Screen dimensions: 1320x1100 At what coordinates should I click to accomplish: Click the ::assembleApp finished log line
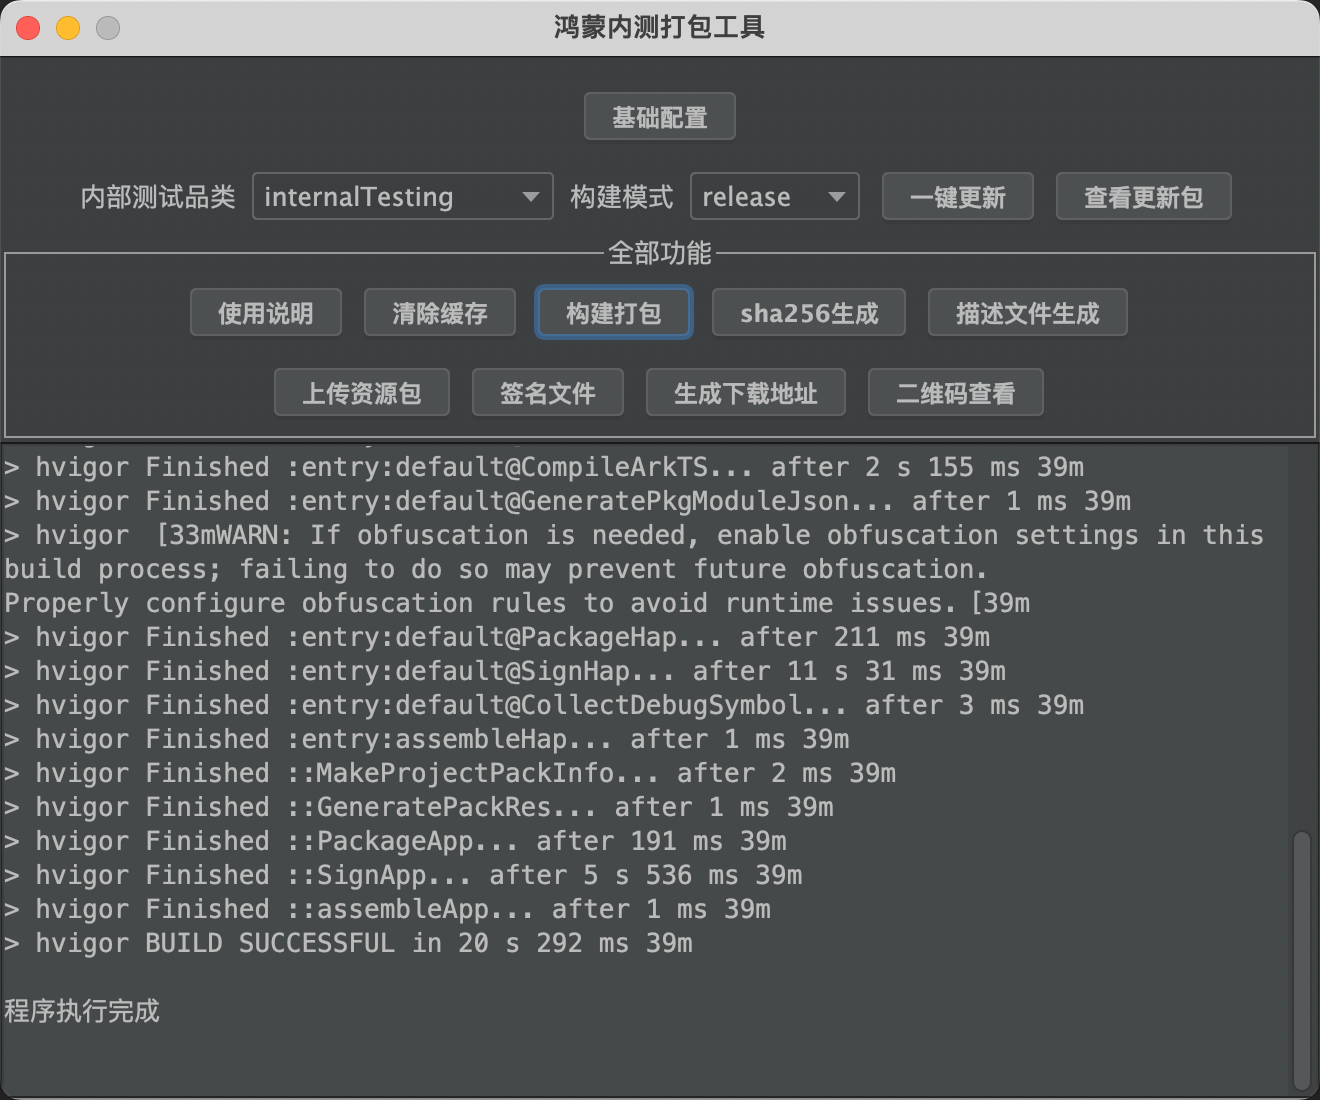click(x=387, y=909)
